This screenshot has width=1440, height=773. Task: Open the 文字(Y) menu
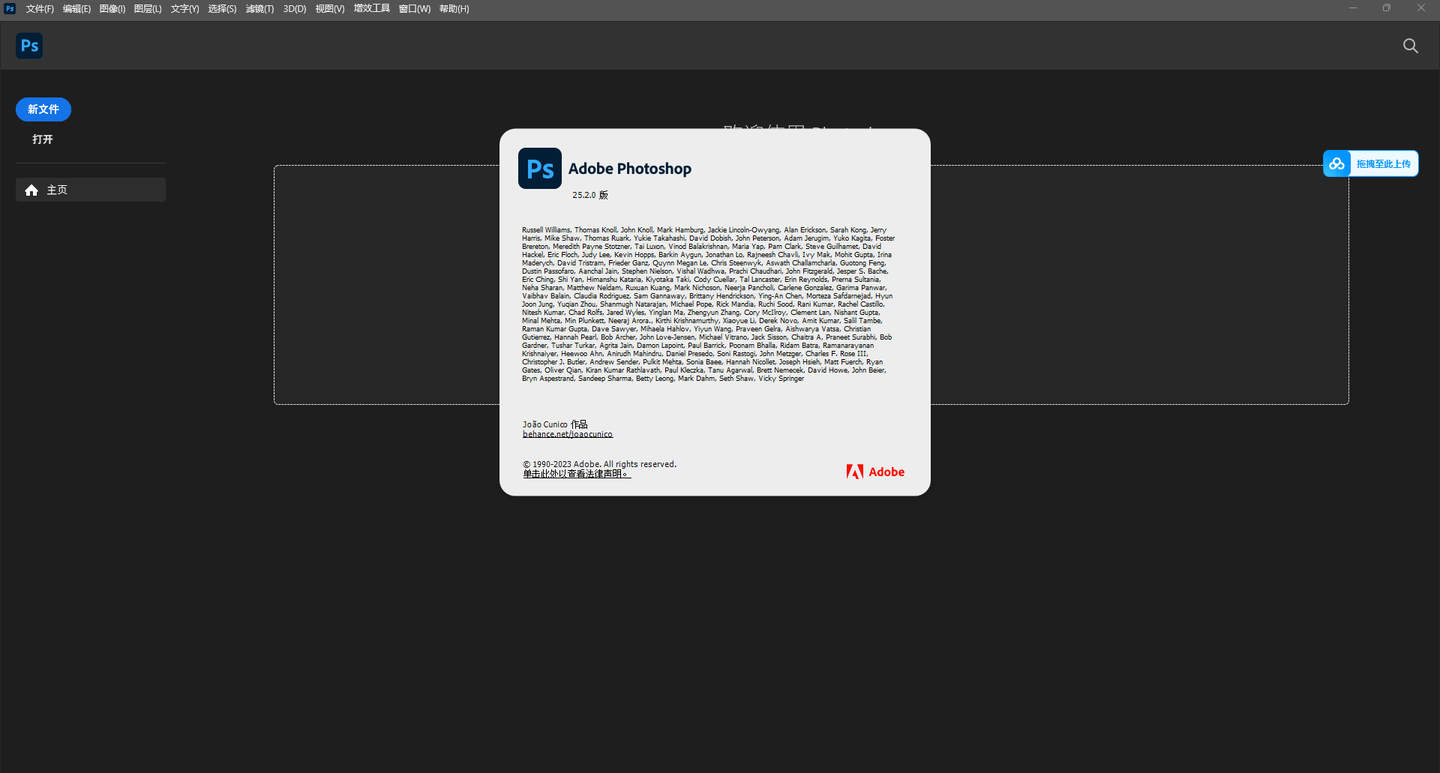(x=185, y=9)
